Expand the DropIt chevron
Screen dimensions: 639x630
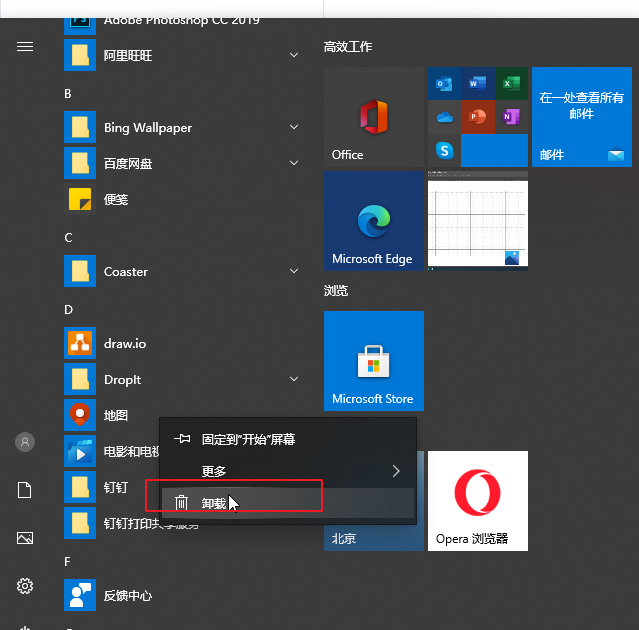point(294,379)
